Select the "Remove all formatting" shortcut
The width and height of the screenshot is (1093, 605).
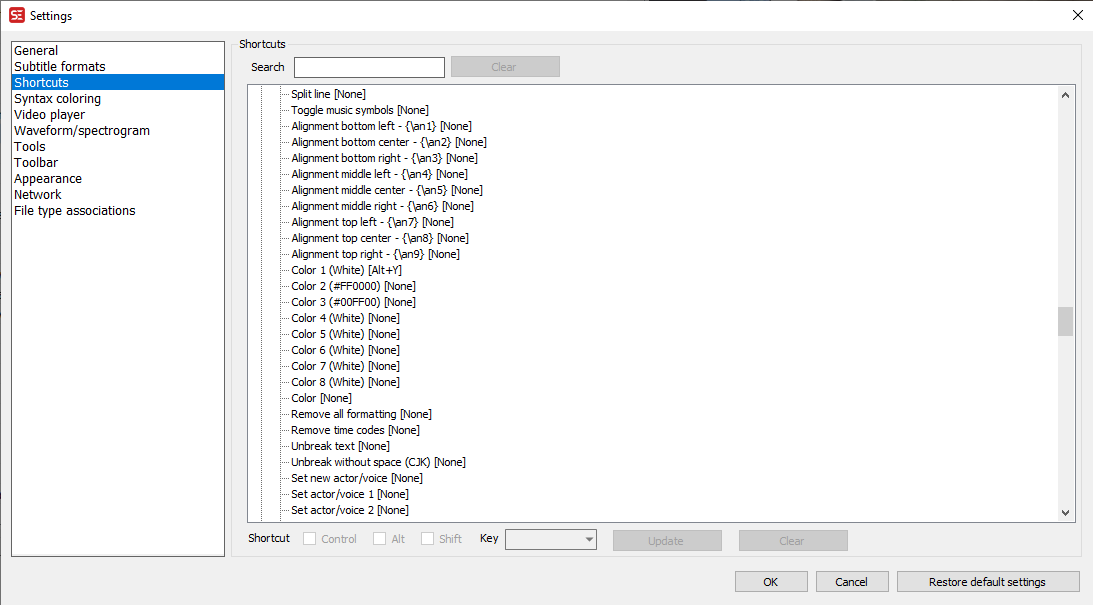pos(360,413)
